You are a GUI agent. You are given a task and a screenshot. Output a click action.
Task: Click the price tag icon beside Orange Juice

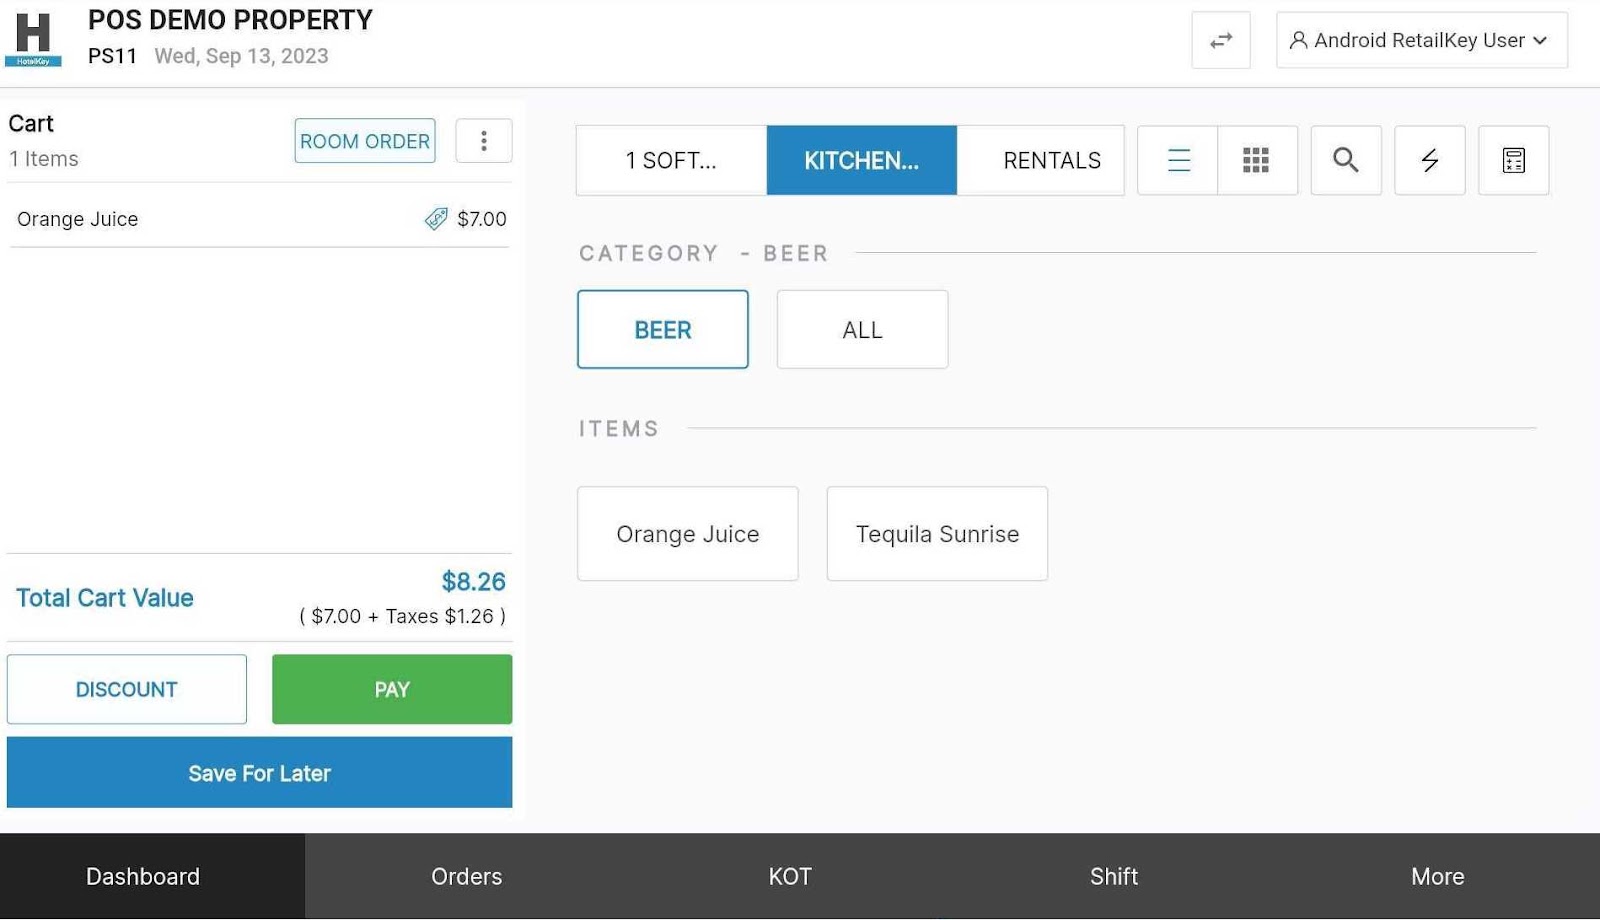coord(436,219)
